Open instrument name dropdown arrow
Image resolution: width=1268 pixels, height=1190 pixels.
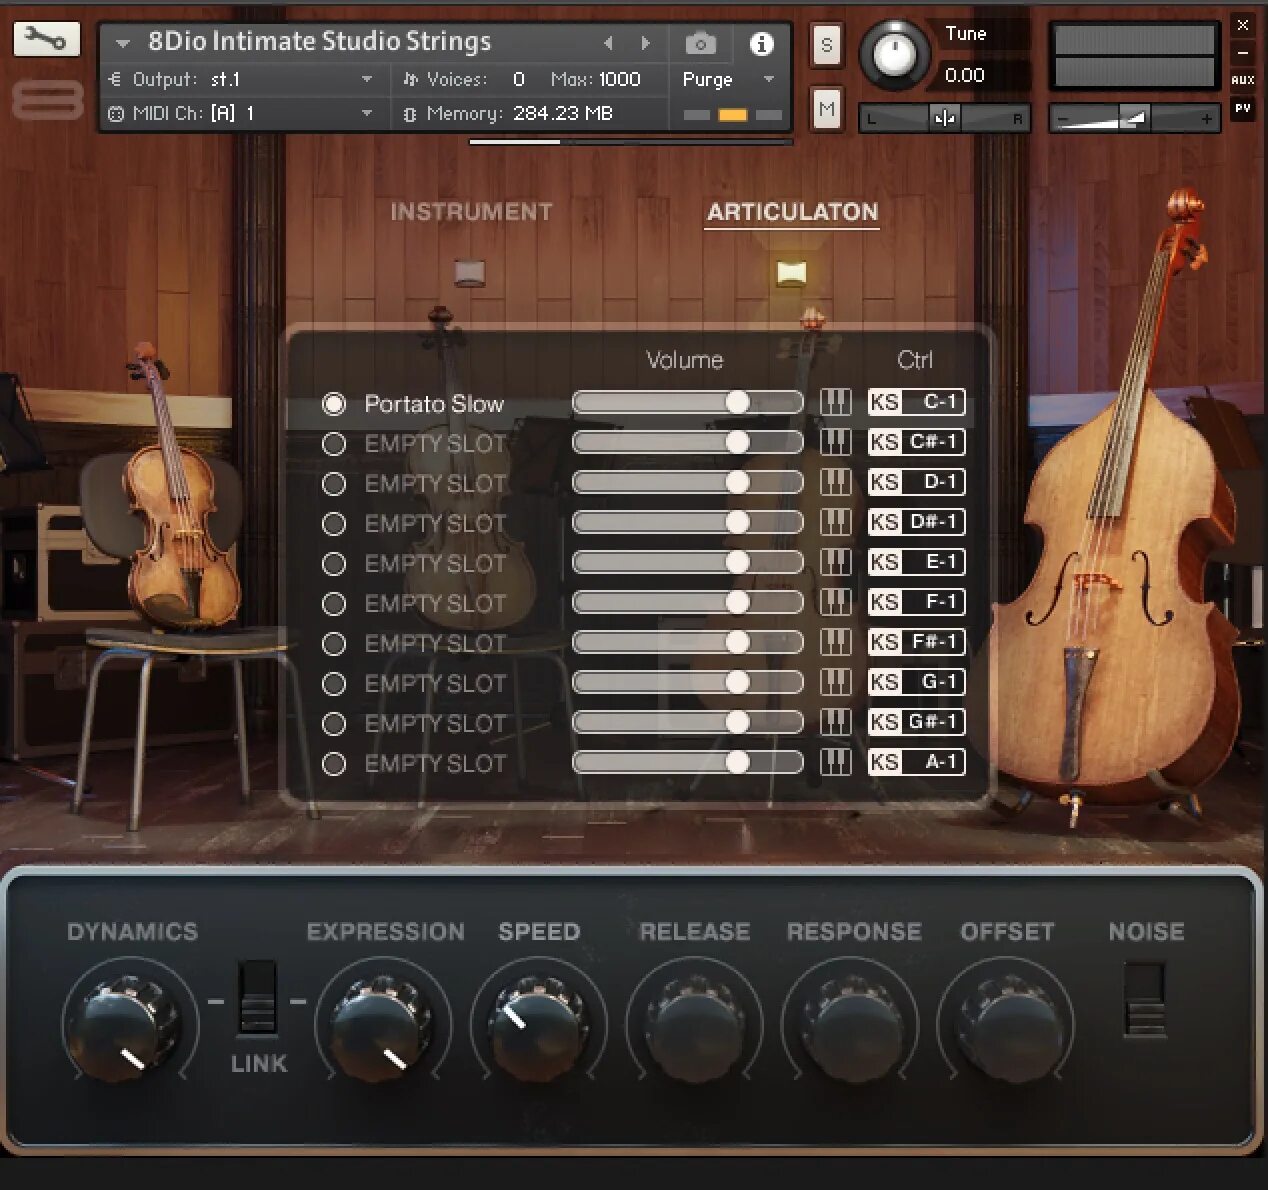[123, 43]
